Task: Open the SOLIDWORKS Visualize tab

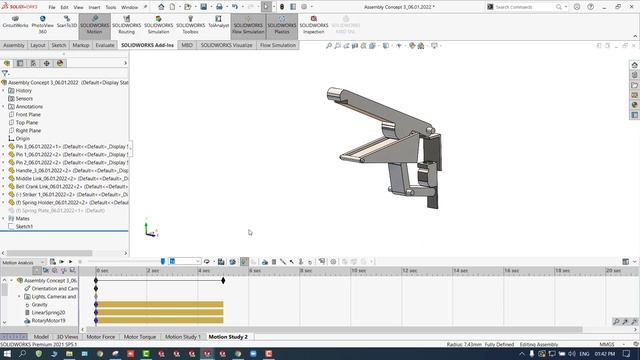Action: click(x=226, y=45)
